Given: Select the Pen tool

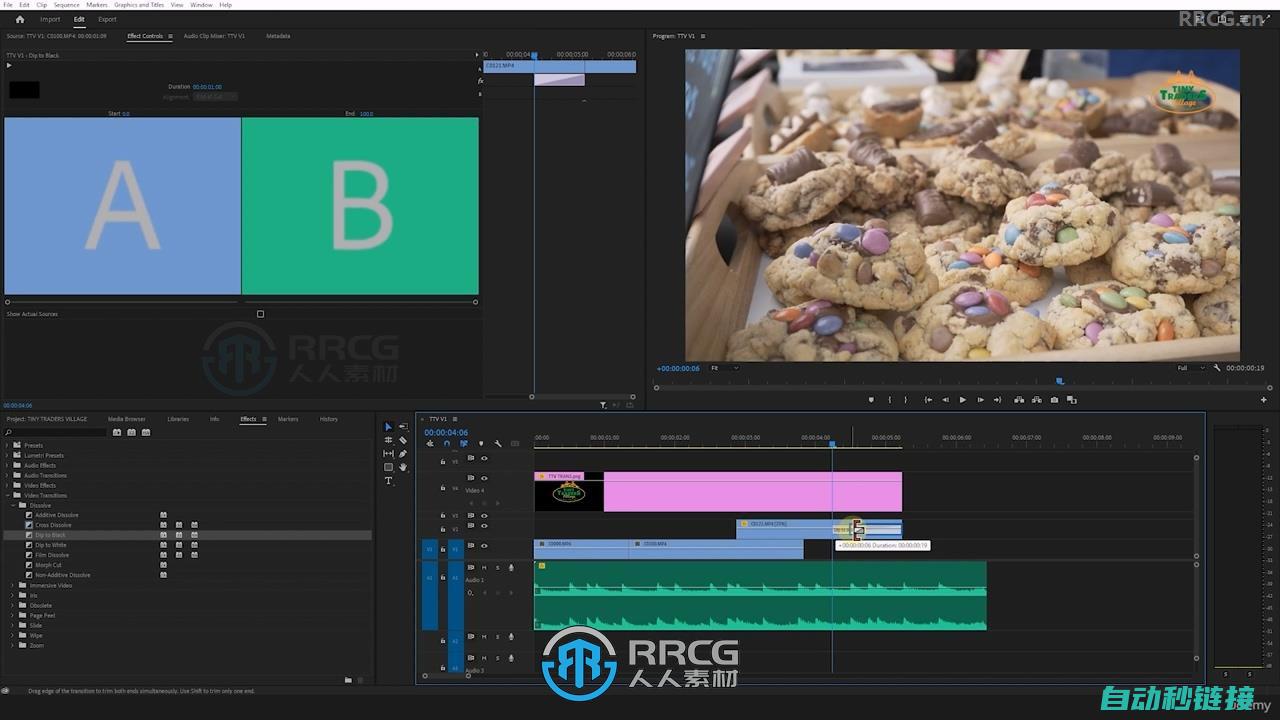Looking at the screenshot, I should click(403, 454).
